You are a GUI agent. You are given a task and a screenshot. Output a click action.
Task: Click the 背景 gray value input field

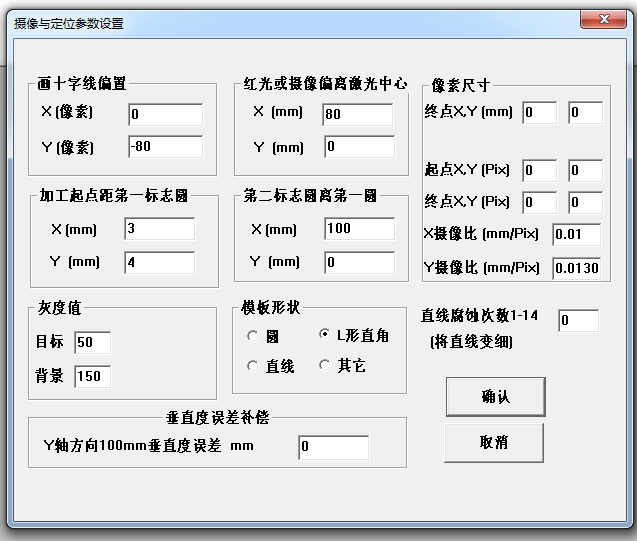92,376
